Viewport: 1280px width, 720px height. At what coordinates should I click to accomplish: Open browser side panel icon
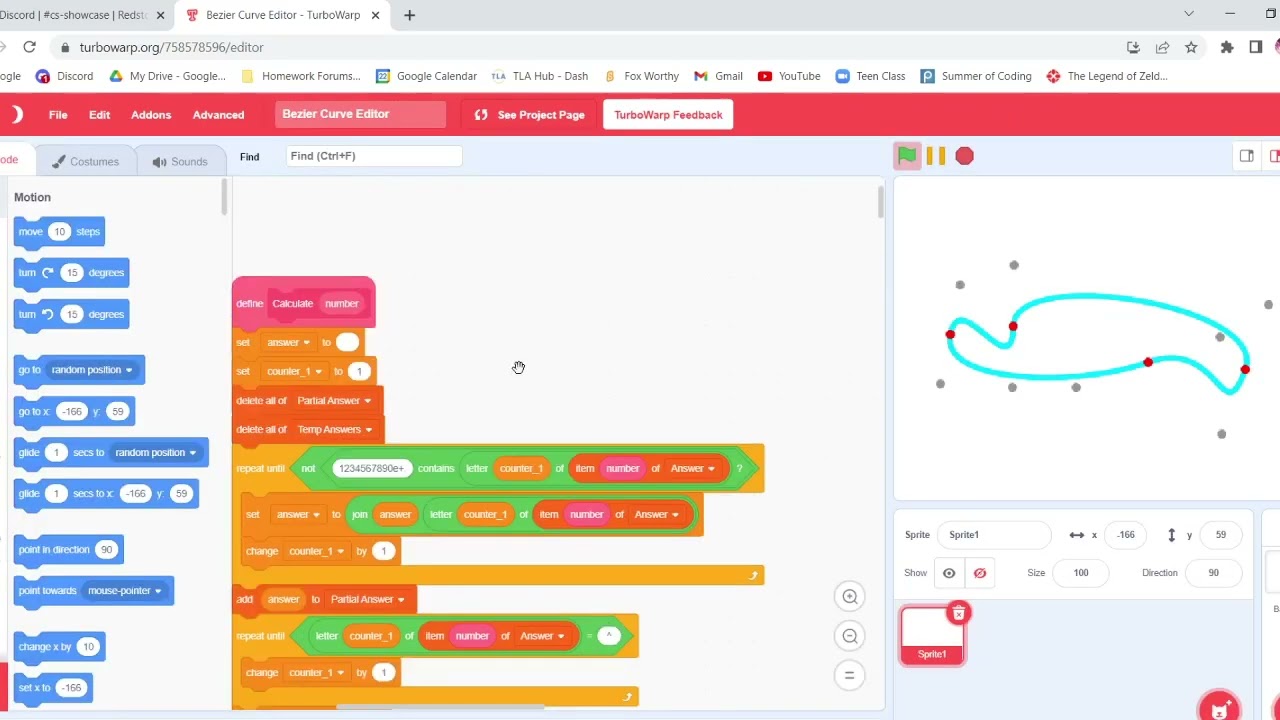[1256, 47]
